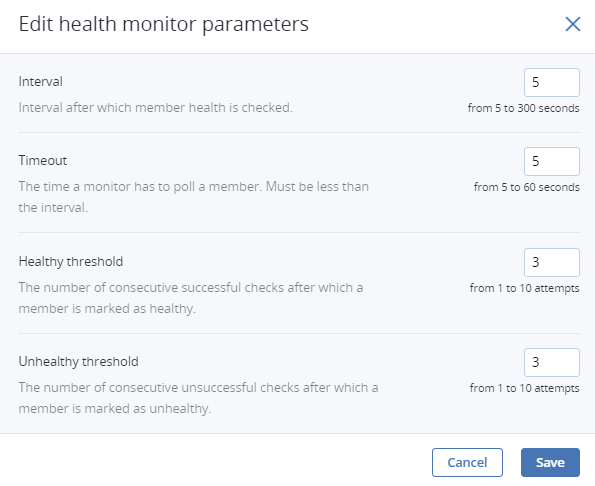
Task: Click the attempts hint below Healthy threshold field
Action: point(524,288)
